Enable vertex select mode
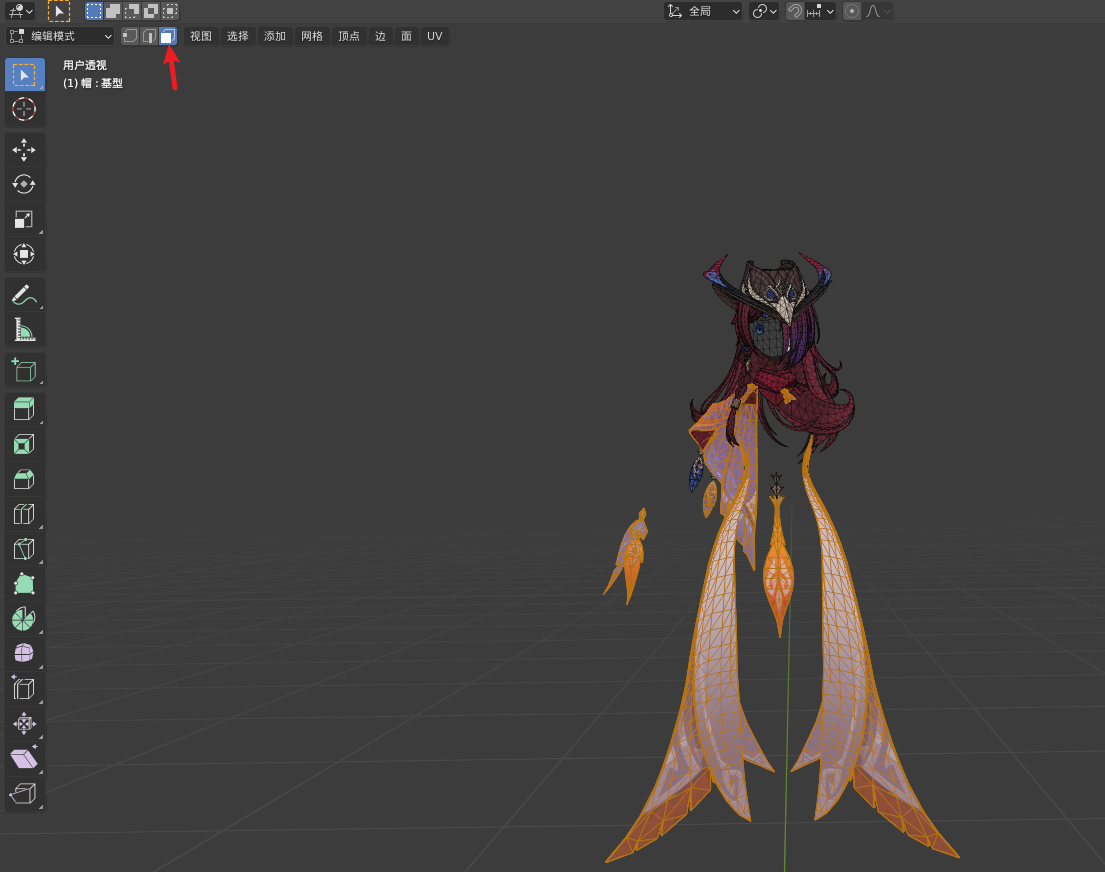 point(130,36)
